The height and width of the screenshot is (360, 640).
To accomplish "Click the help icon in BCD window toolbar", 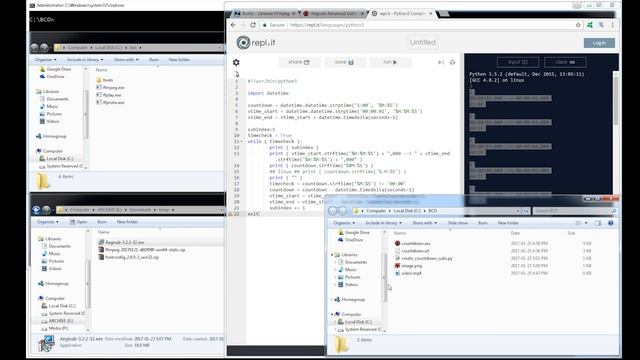I will click(611, 223).
